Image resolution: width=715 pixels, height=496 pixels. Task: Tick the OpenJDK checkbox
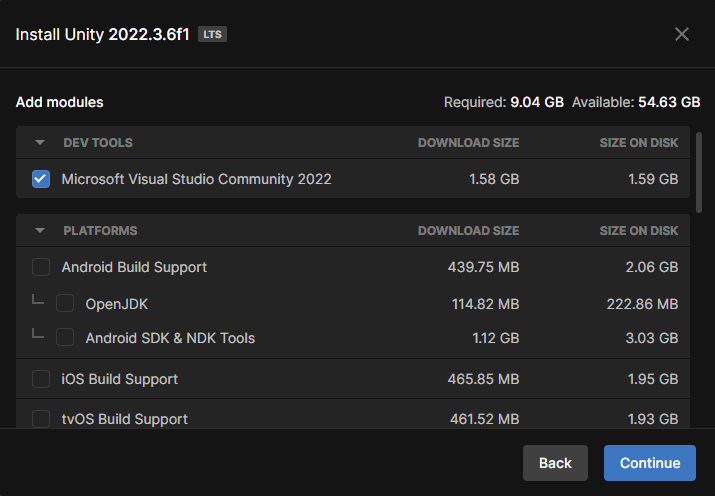pyautogui.click(x=65, y=303)
